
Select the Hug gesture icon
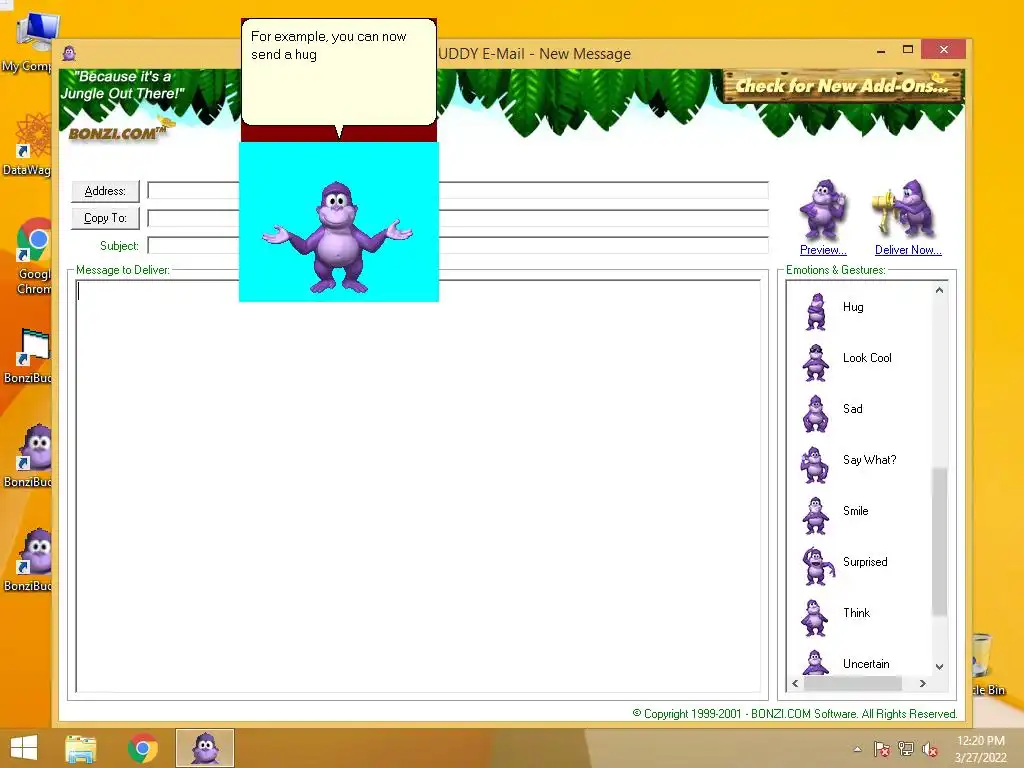click(816, 311)
